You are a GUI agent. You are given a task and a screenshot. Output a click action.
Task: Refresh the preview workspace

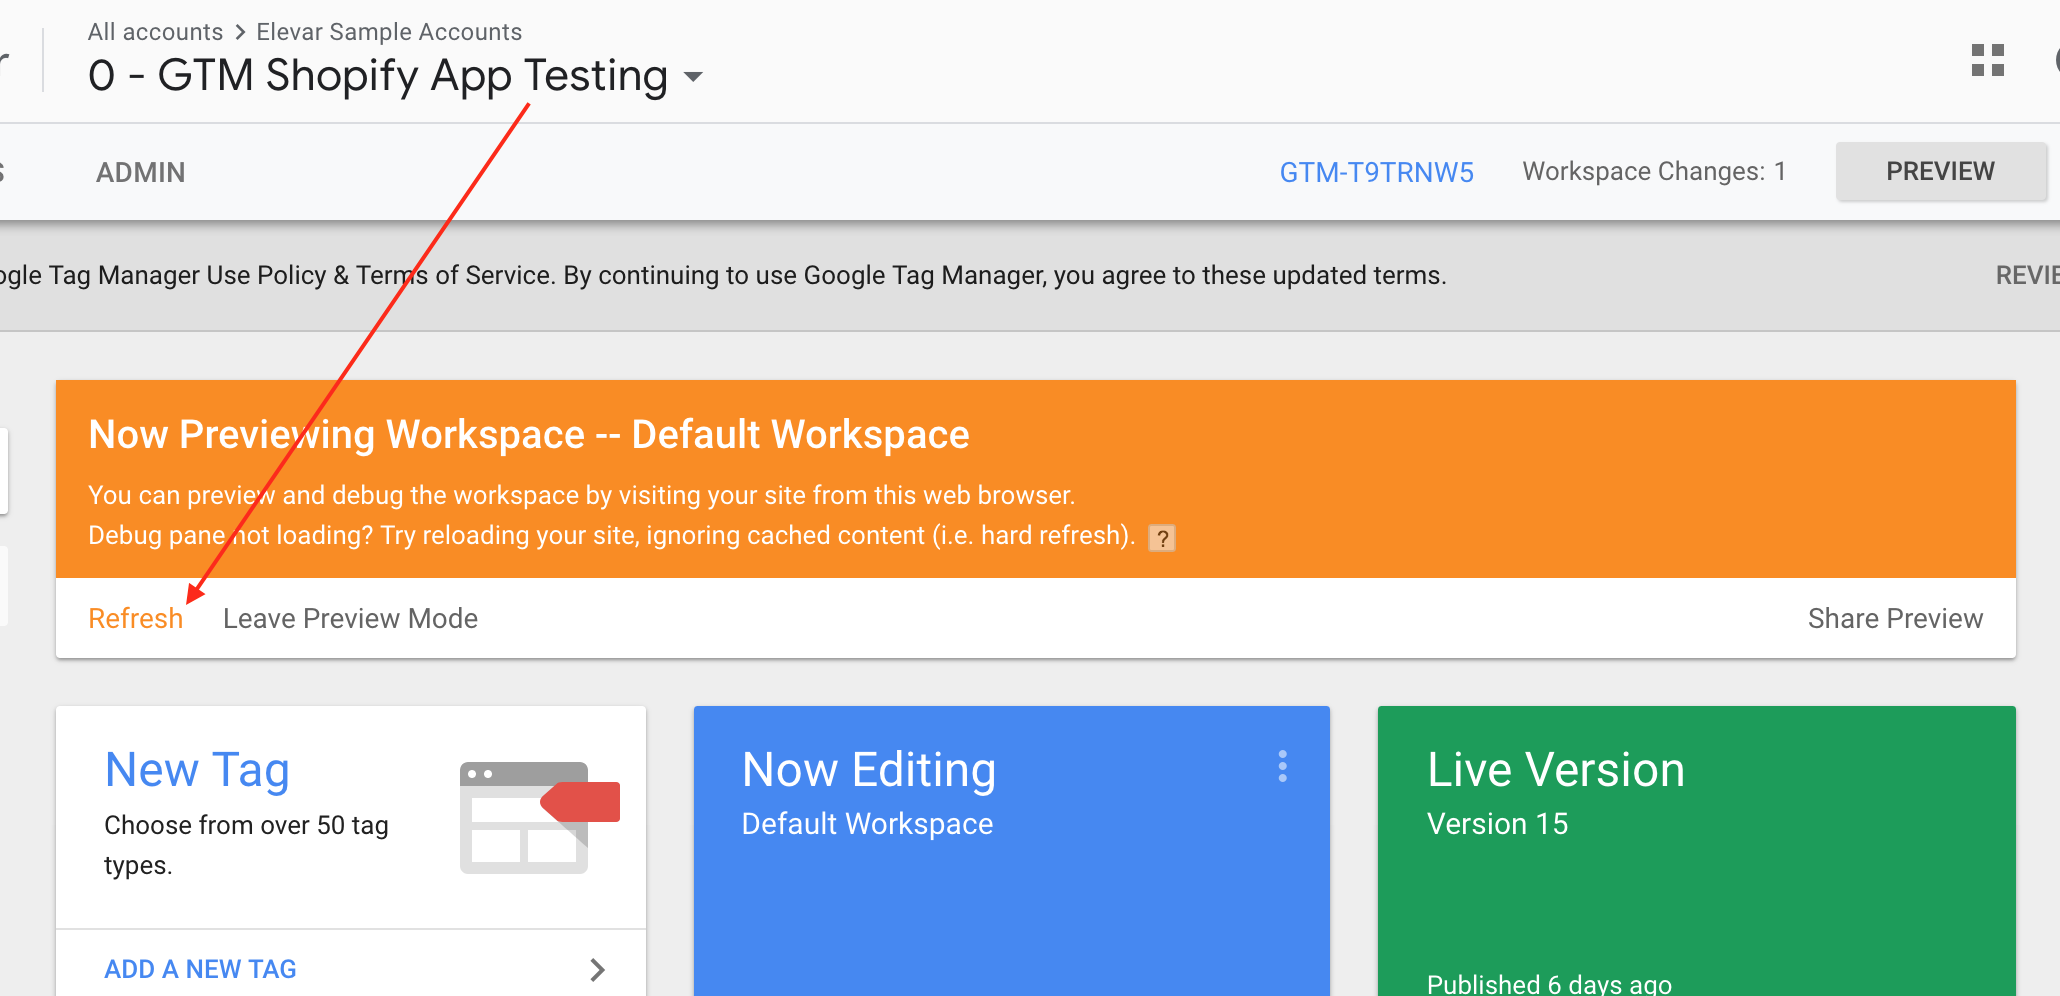tap(135, 618)
